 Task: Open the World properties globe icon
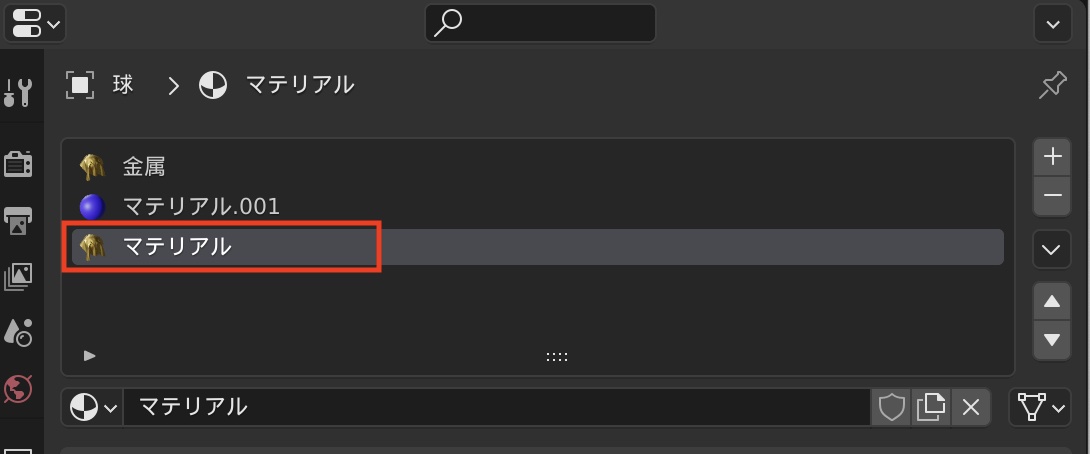coord(18,388)
